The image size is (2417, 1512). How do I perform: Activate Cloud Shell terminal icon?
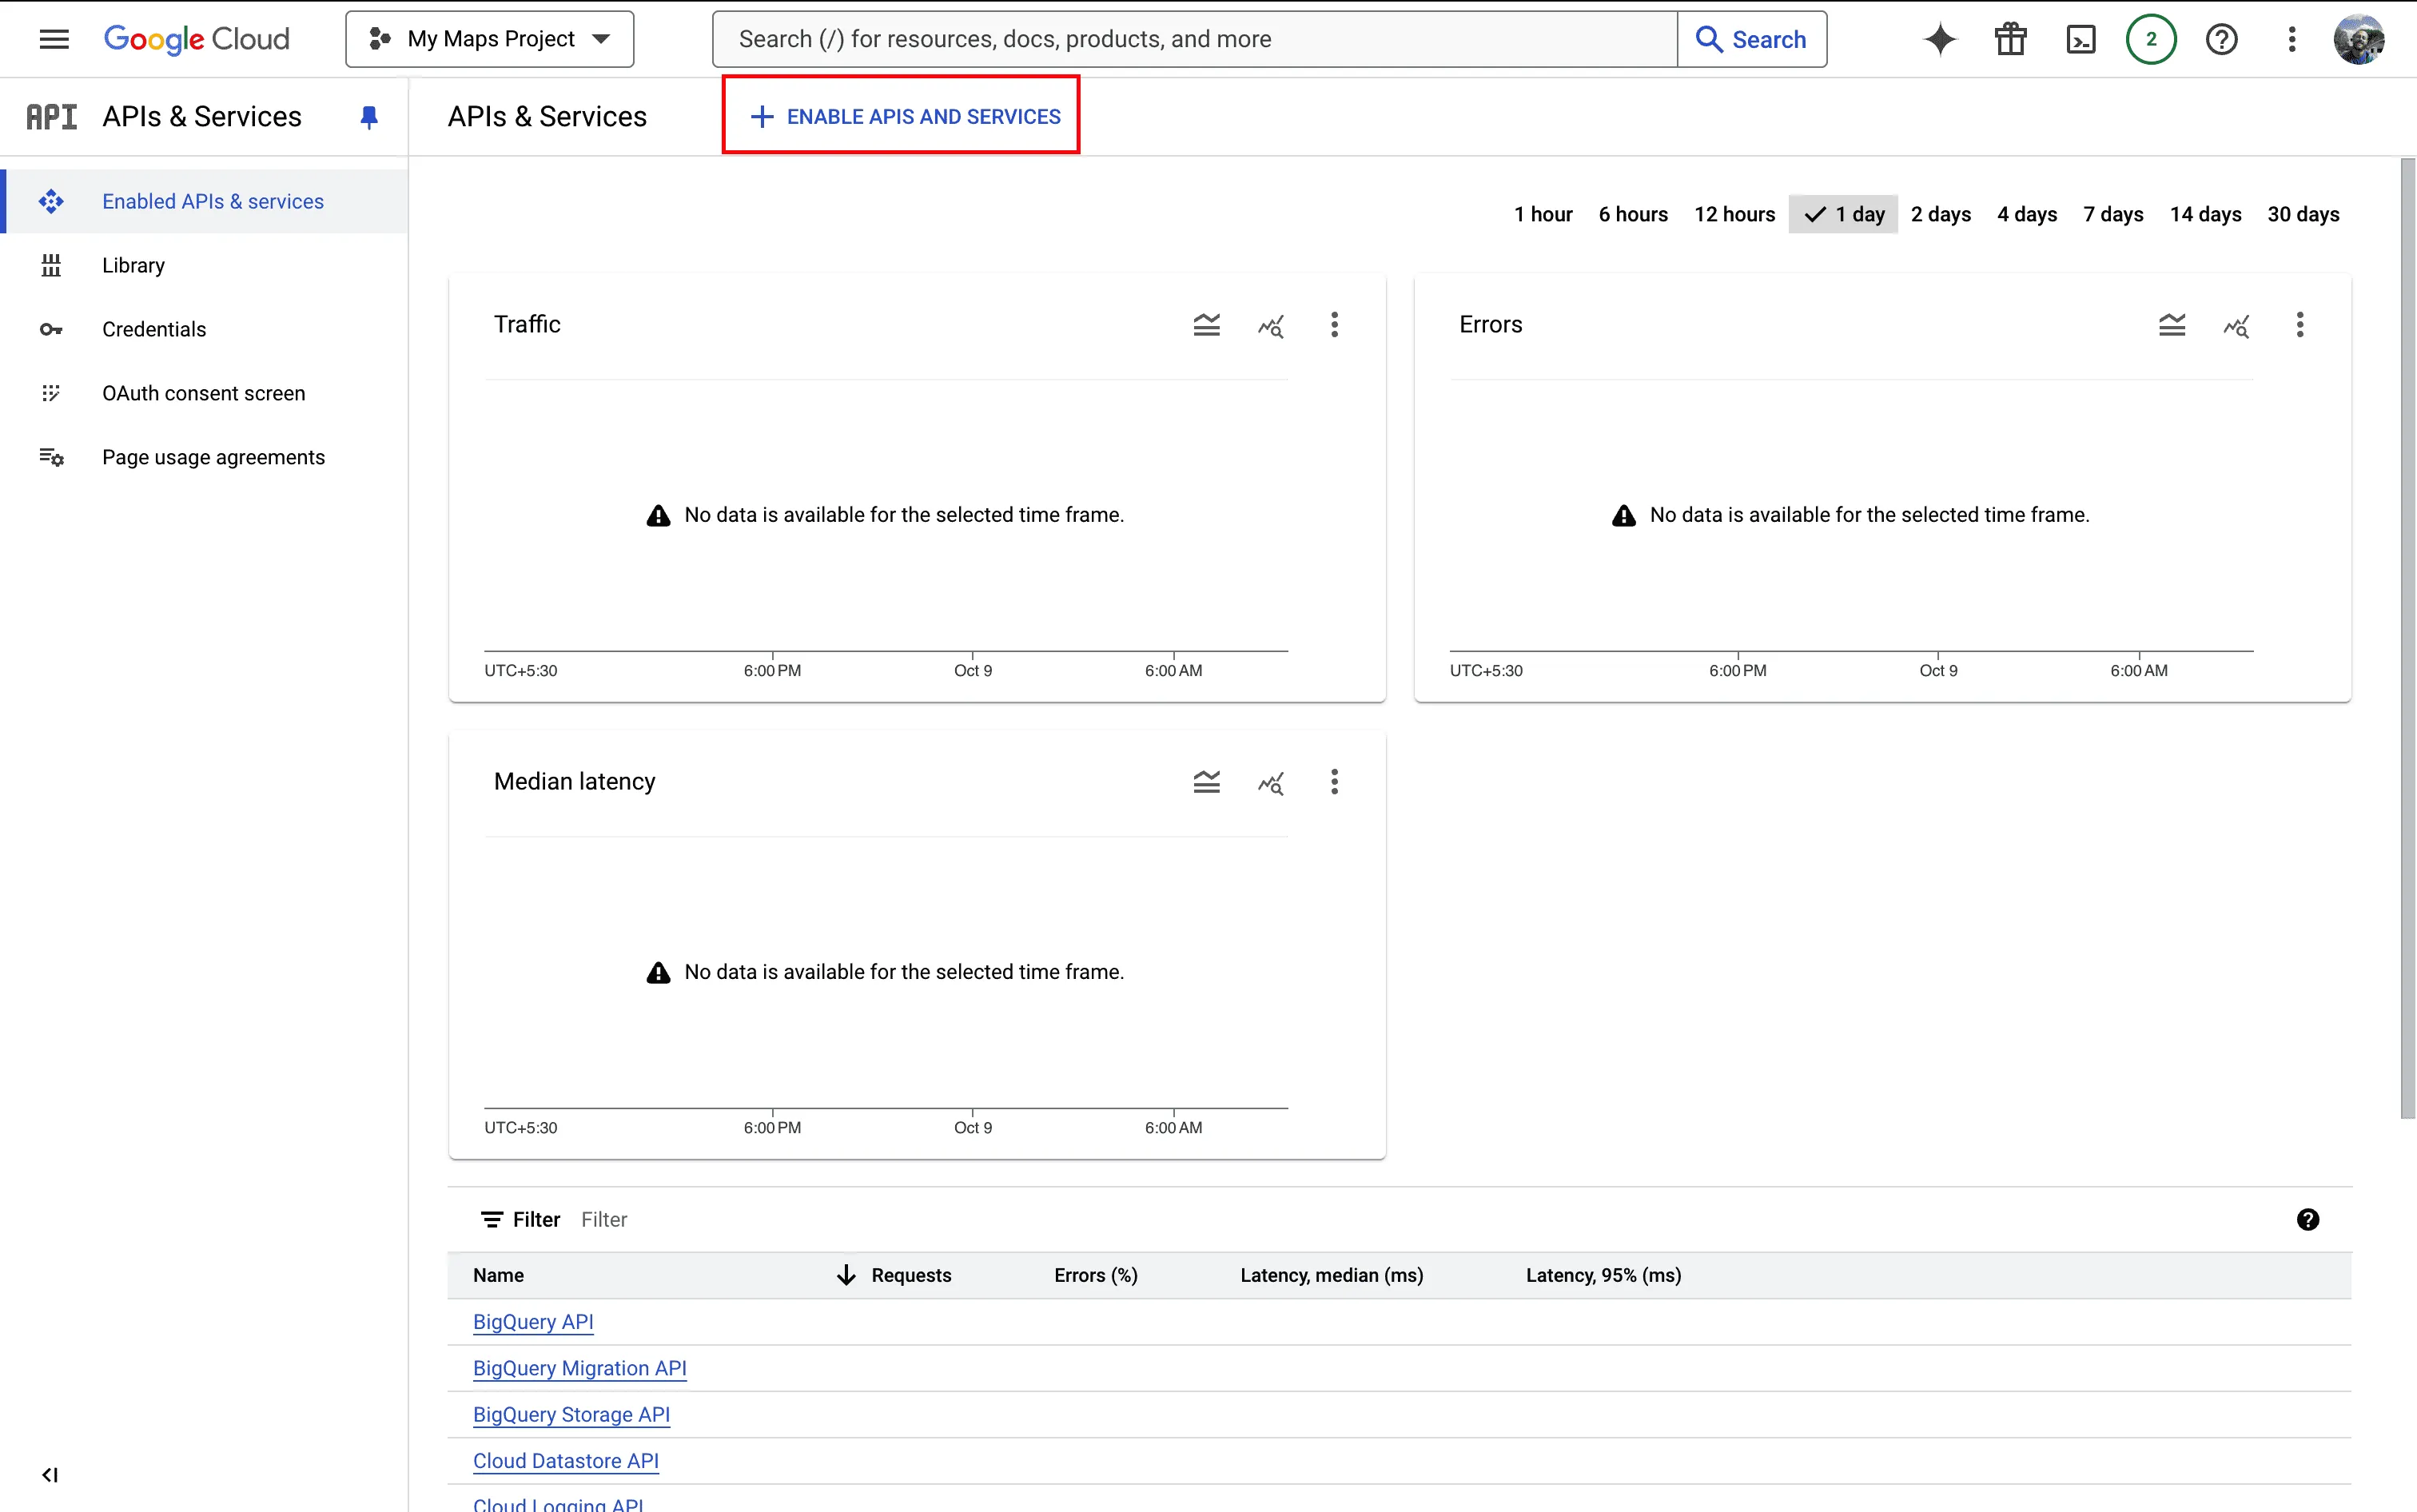coord(2081,39)
